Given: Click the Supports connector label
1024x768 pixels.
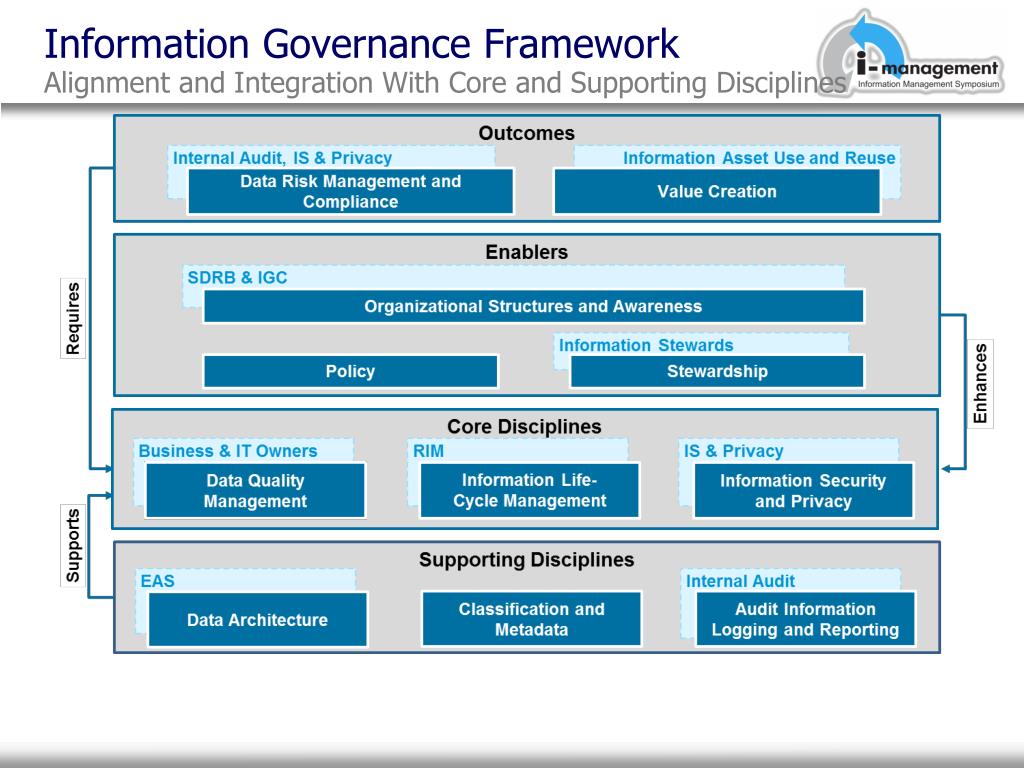Looking at the screenshot, I should tap(73, 546).
